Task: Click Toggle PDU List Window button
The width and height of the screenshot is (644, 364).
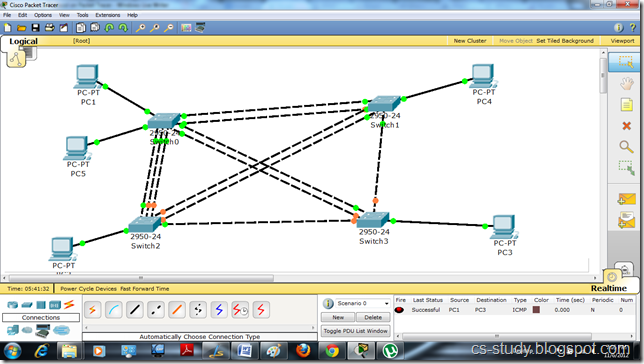Action: pyautogui.click(x=355, y=331)
